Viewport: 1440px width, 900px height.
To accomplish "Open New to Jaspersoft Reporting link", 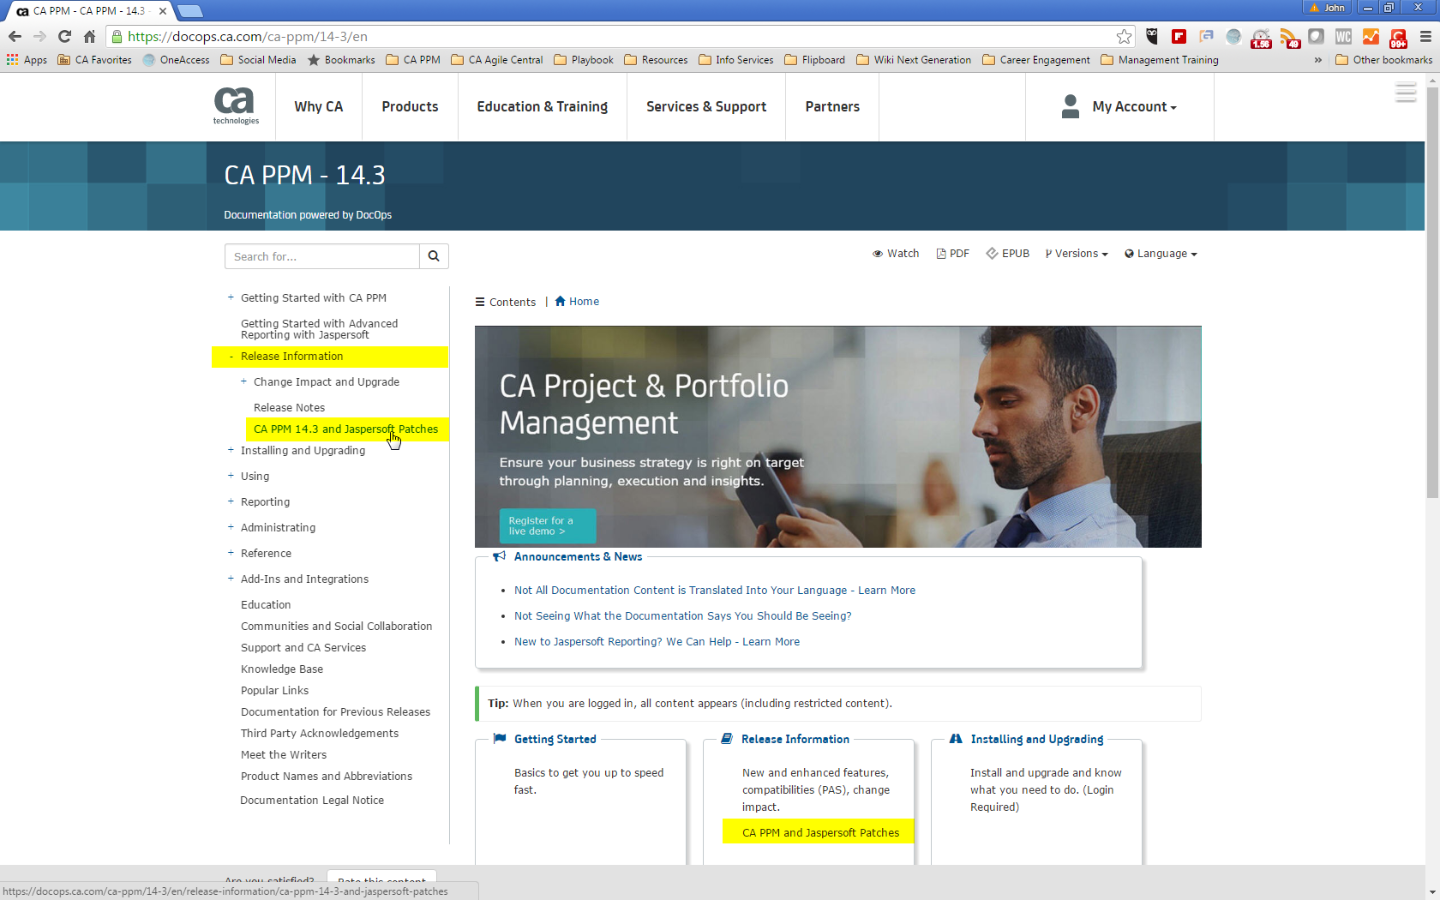I will tap(657, 642).
